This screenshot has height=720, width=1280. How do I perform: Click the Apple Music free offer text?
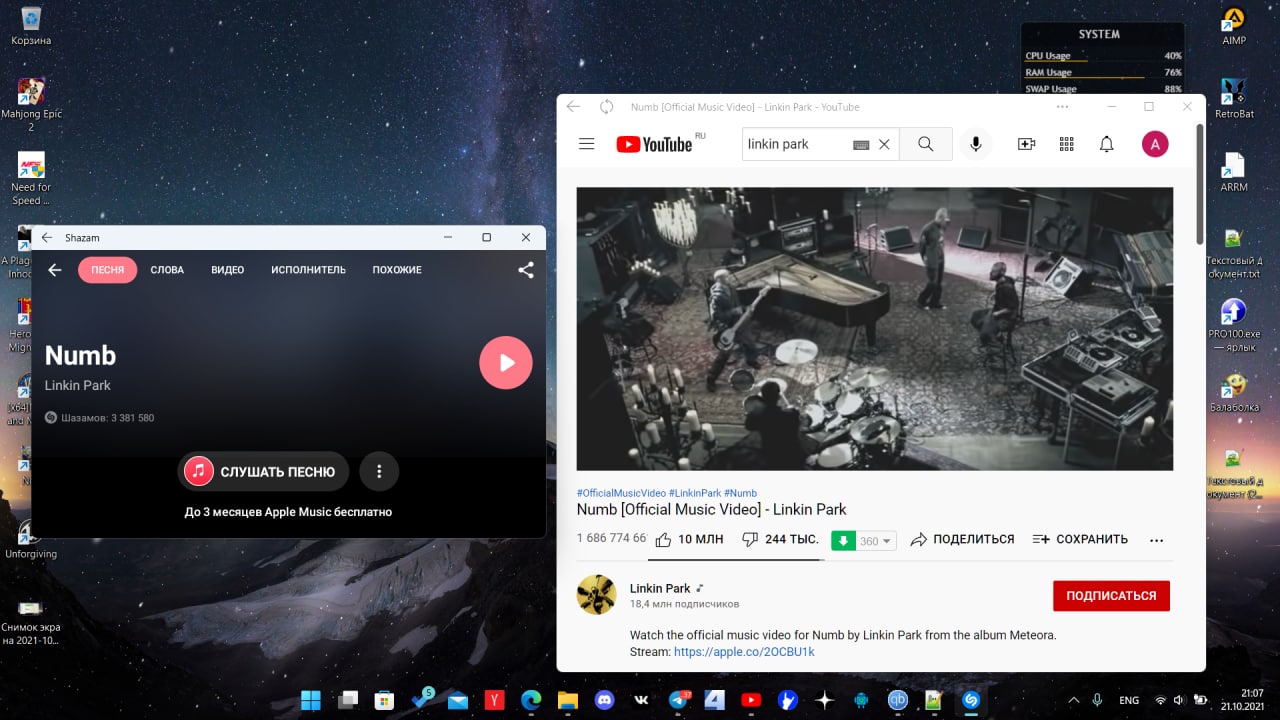[288, 512]
